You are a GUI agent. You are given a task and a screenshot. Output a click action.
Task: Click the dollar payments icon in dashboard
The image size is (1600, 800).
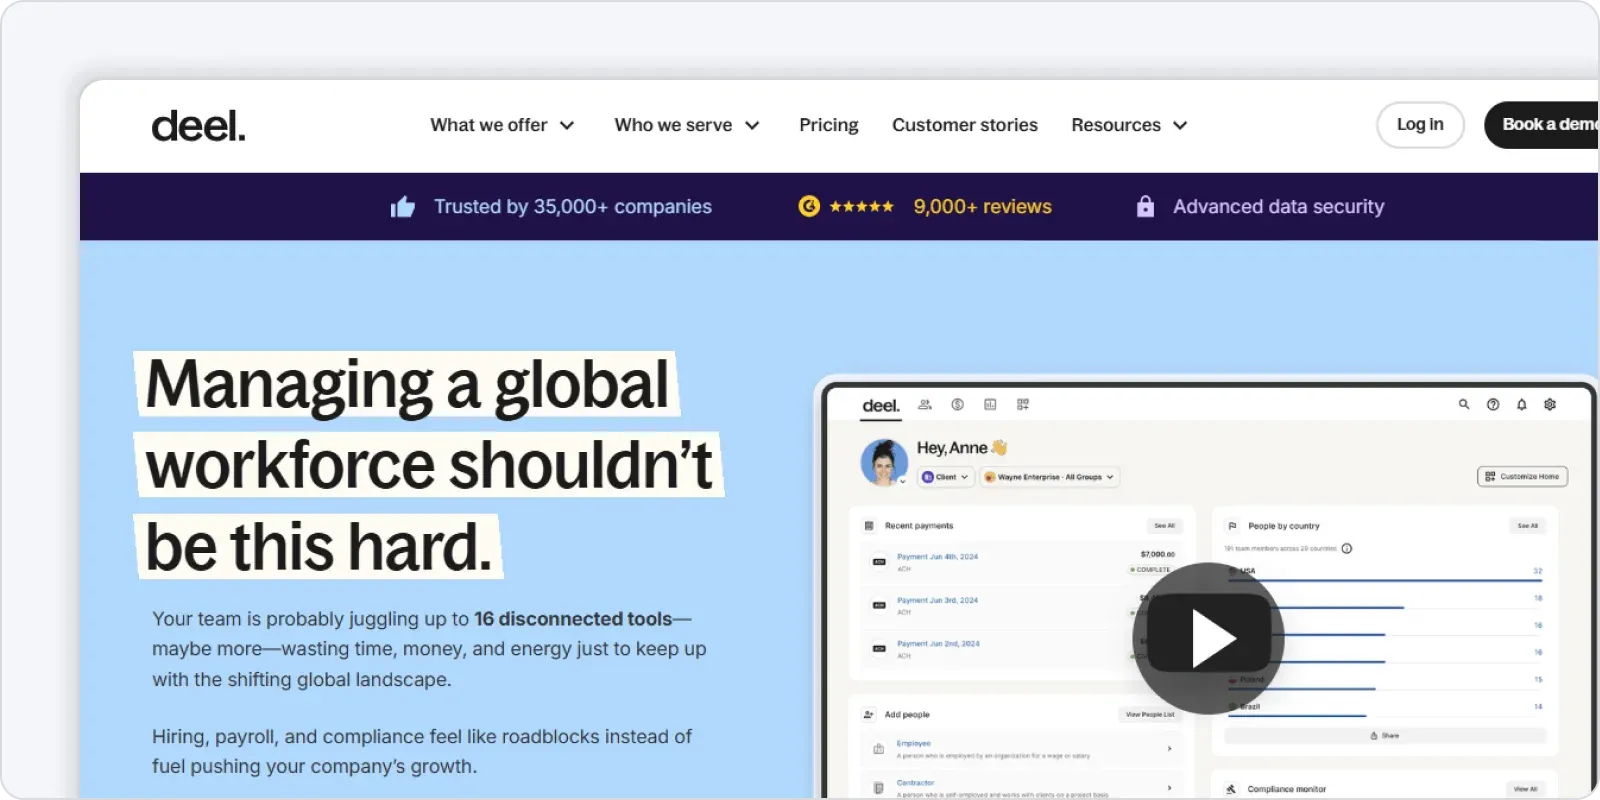tap(958, 405)
